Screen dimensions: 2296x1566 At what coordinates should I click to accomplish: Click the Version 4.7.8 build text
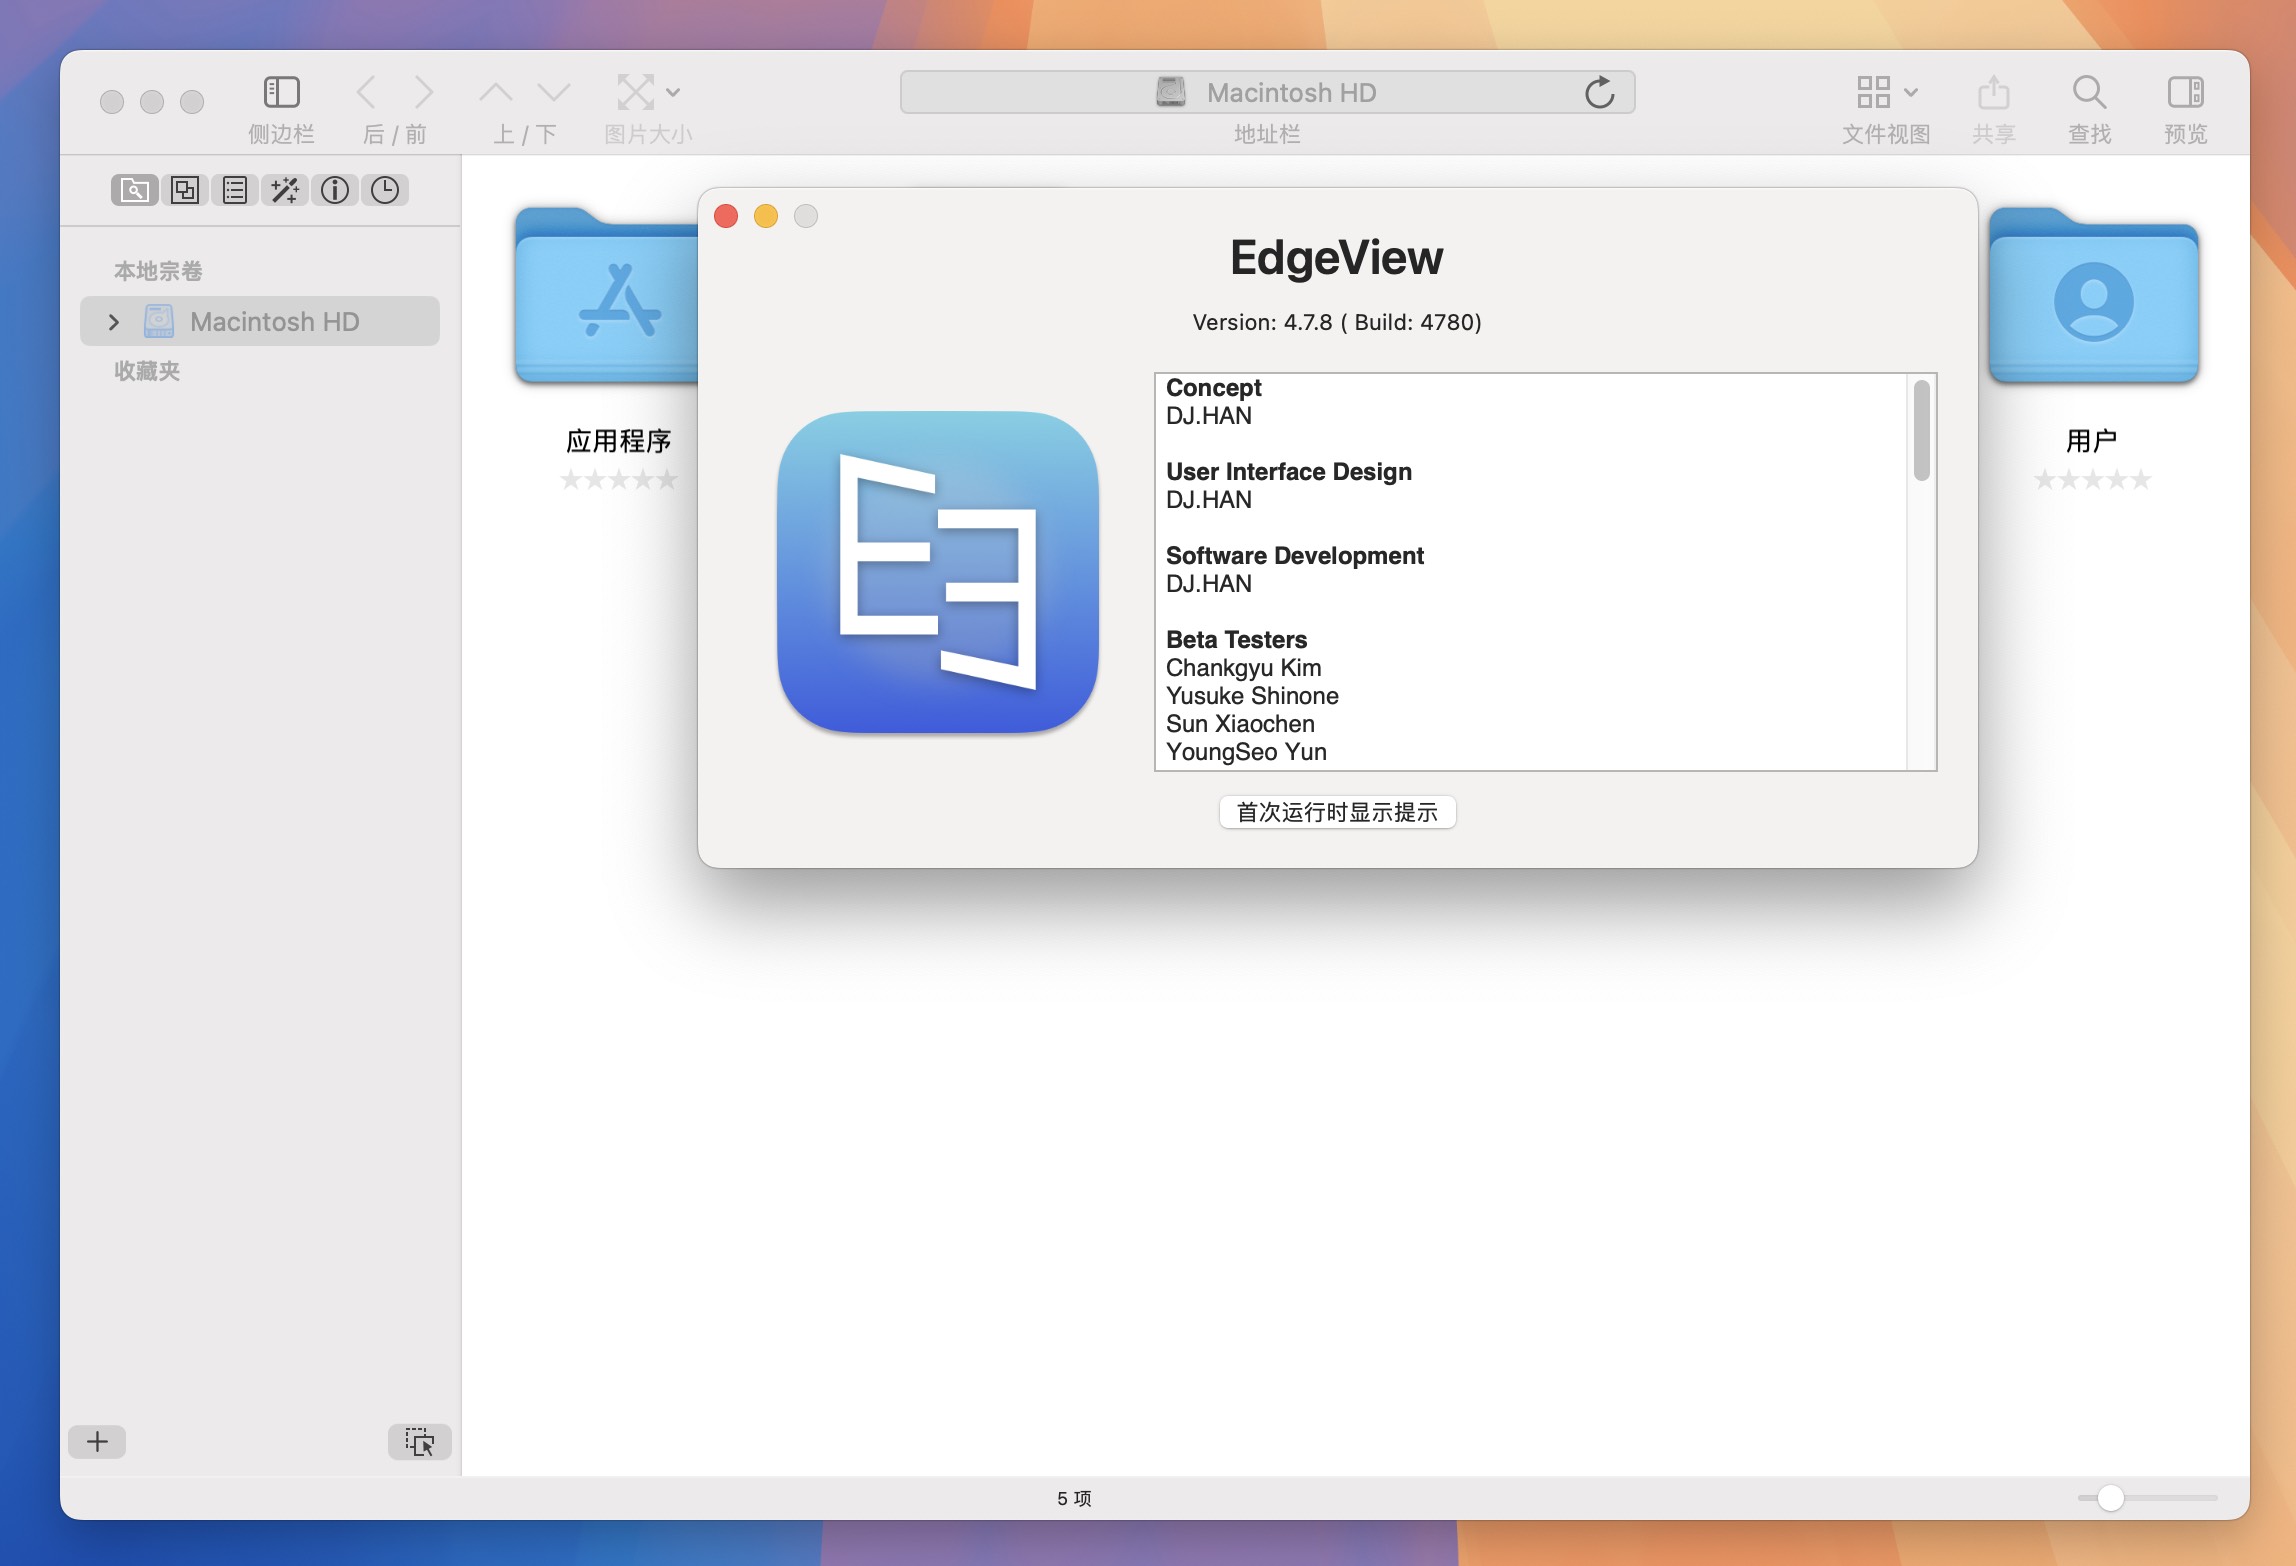point(1337,322)
